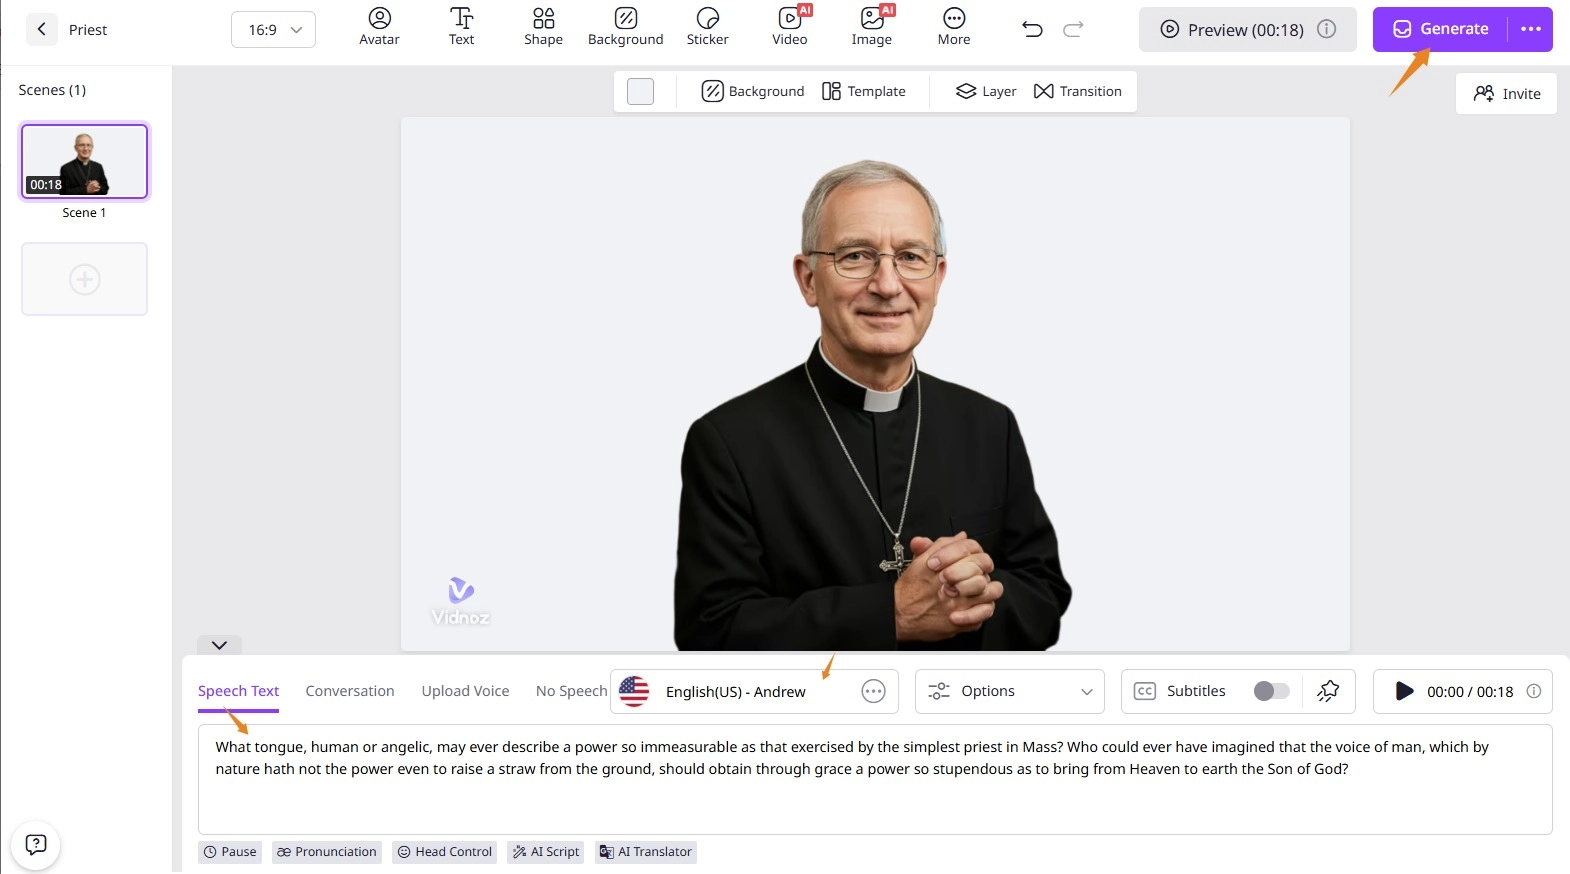Screen dimensions: 1570x874
Task: Switch to the Speech Text tab
Action: click(x=238, y=691)
